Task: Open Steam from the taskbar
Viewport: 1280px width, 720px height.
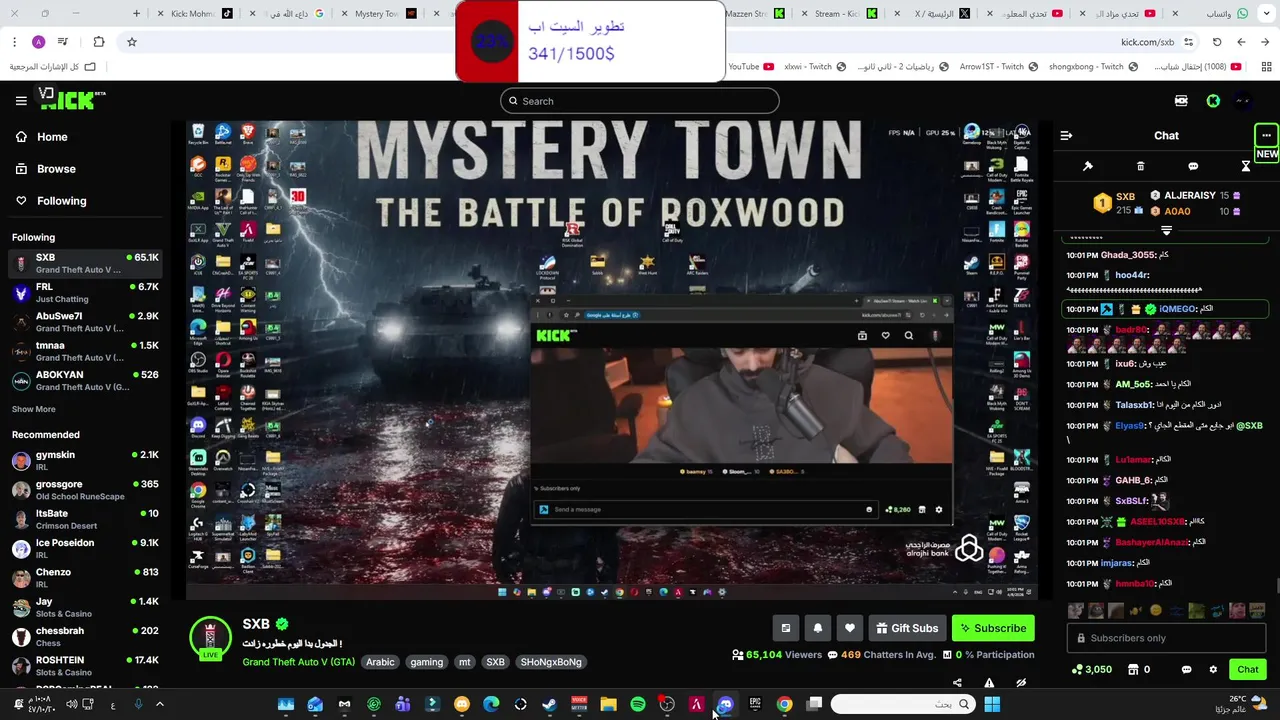Action: pyautogui.click(x=549, y=705)
